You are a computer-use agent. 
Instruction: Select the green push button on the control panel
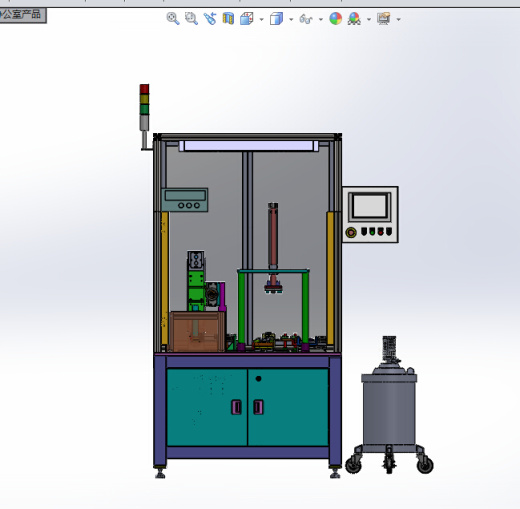point(372,231)
